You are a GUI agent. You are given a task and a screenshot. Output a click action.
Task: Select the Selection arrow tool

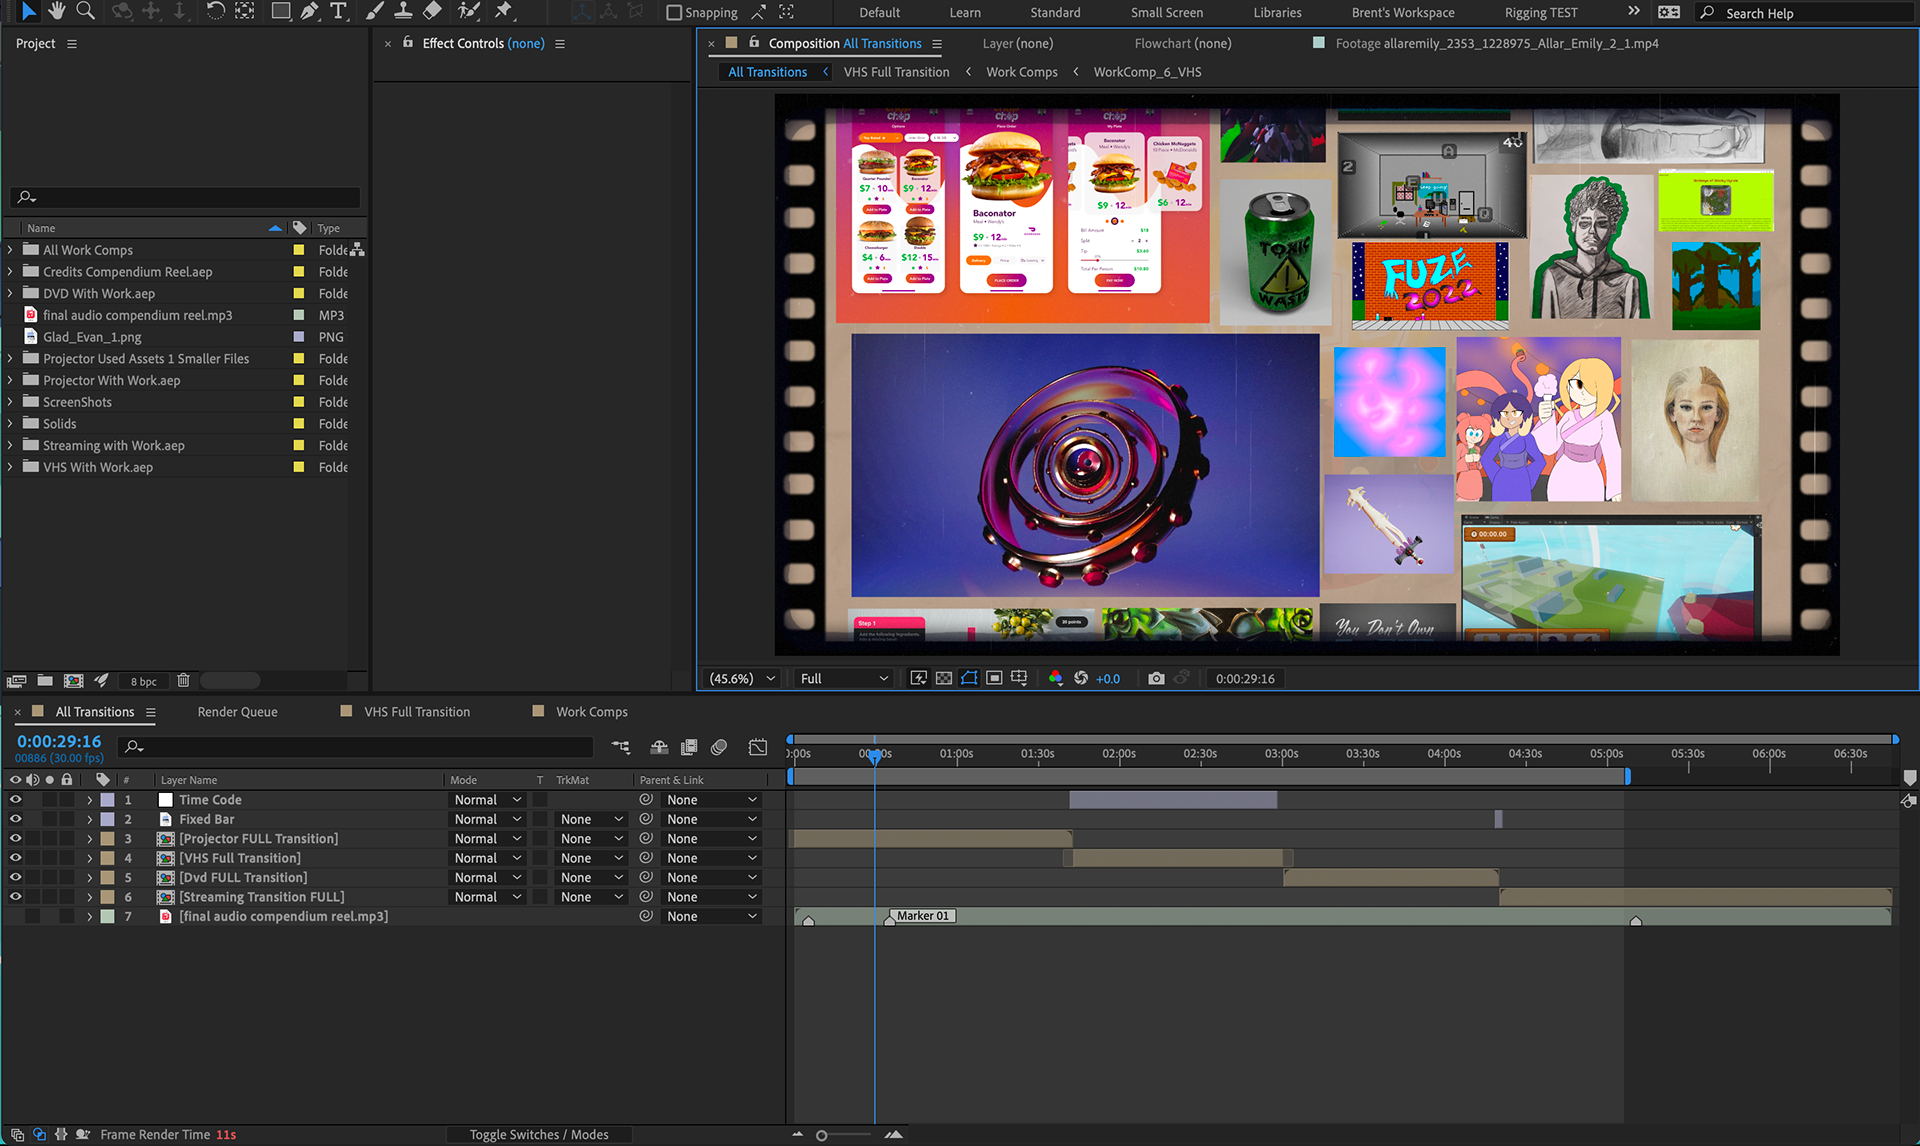coord(28,11)
